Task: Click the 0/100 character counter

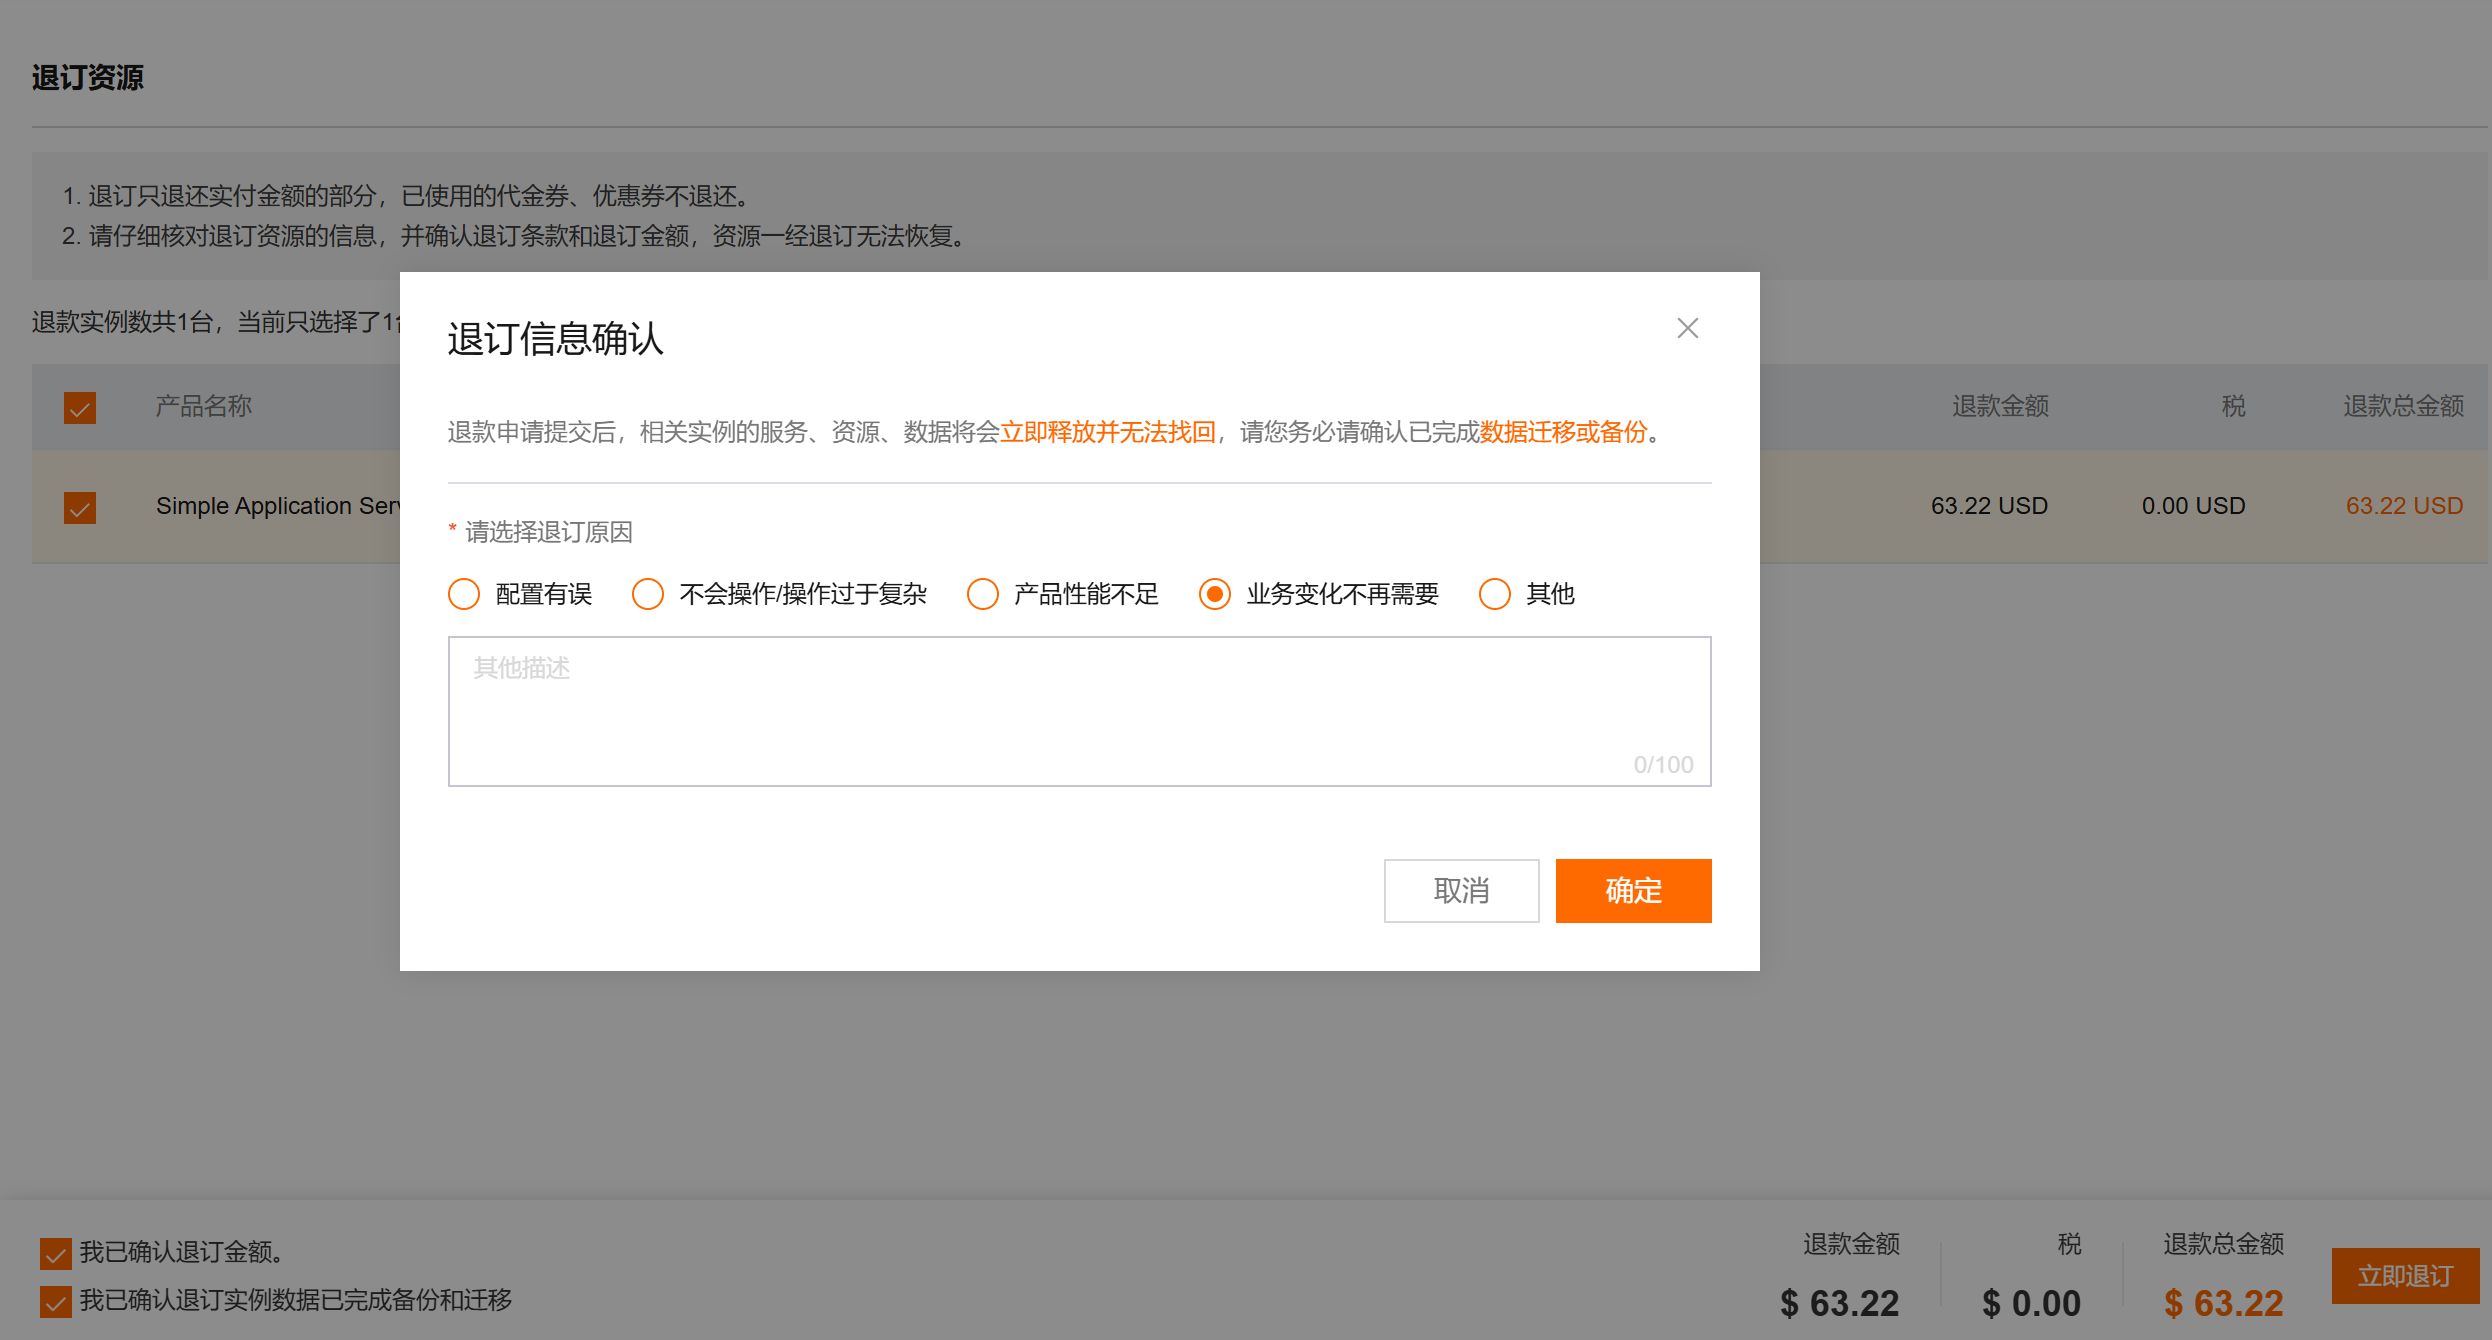Action: pos(1663,765)
